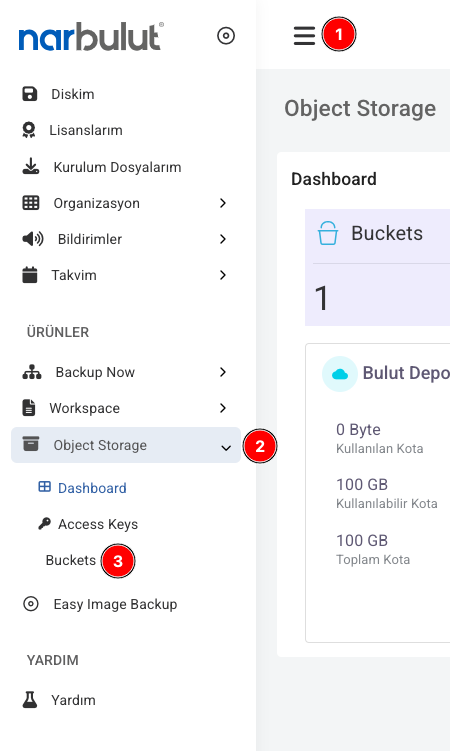Collapse the Object Storage down chevron
450x751 pixels.
click(x=226, y=448)
